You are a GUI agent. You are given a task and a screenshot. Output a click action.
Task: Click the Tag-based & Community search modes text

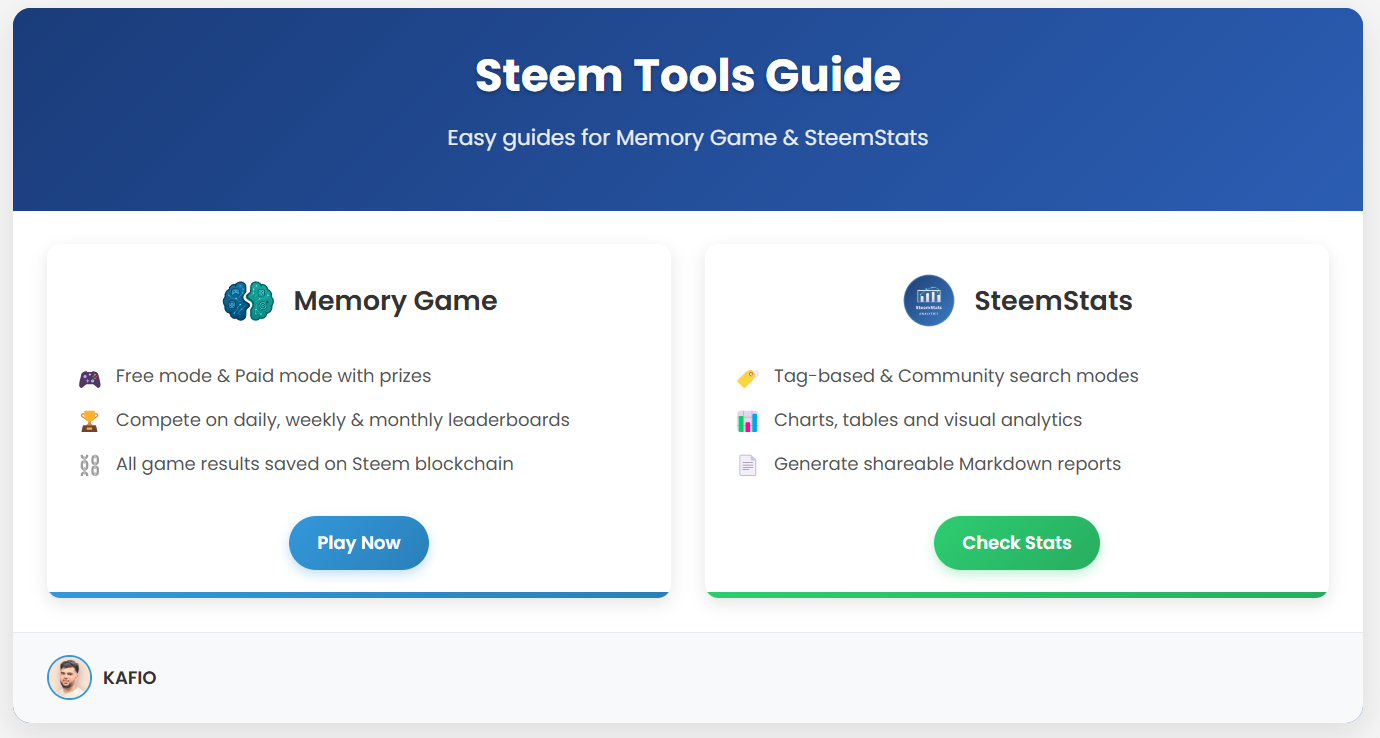pos(956,376)
